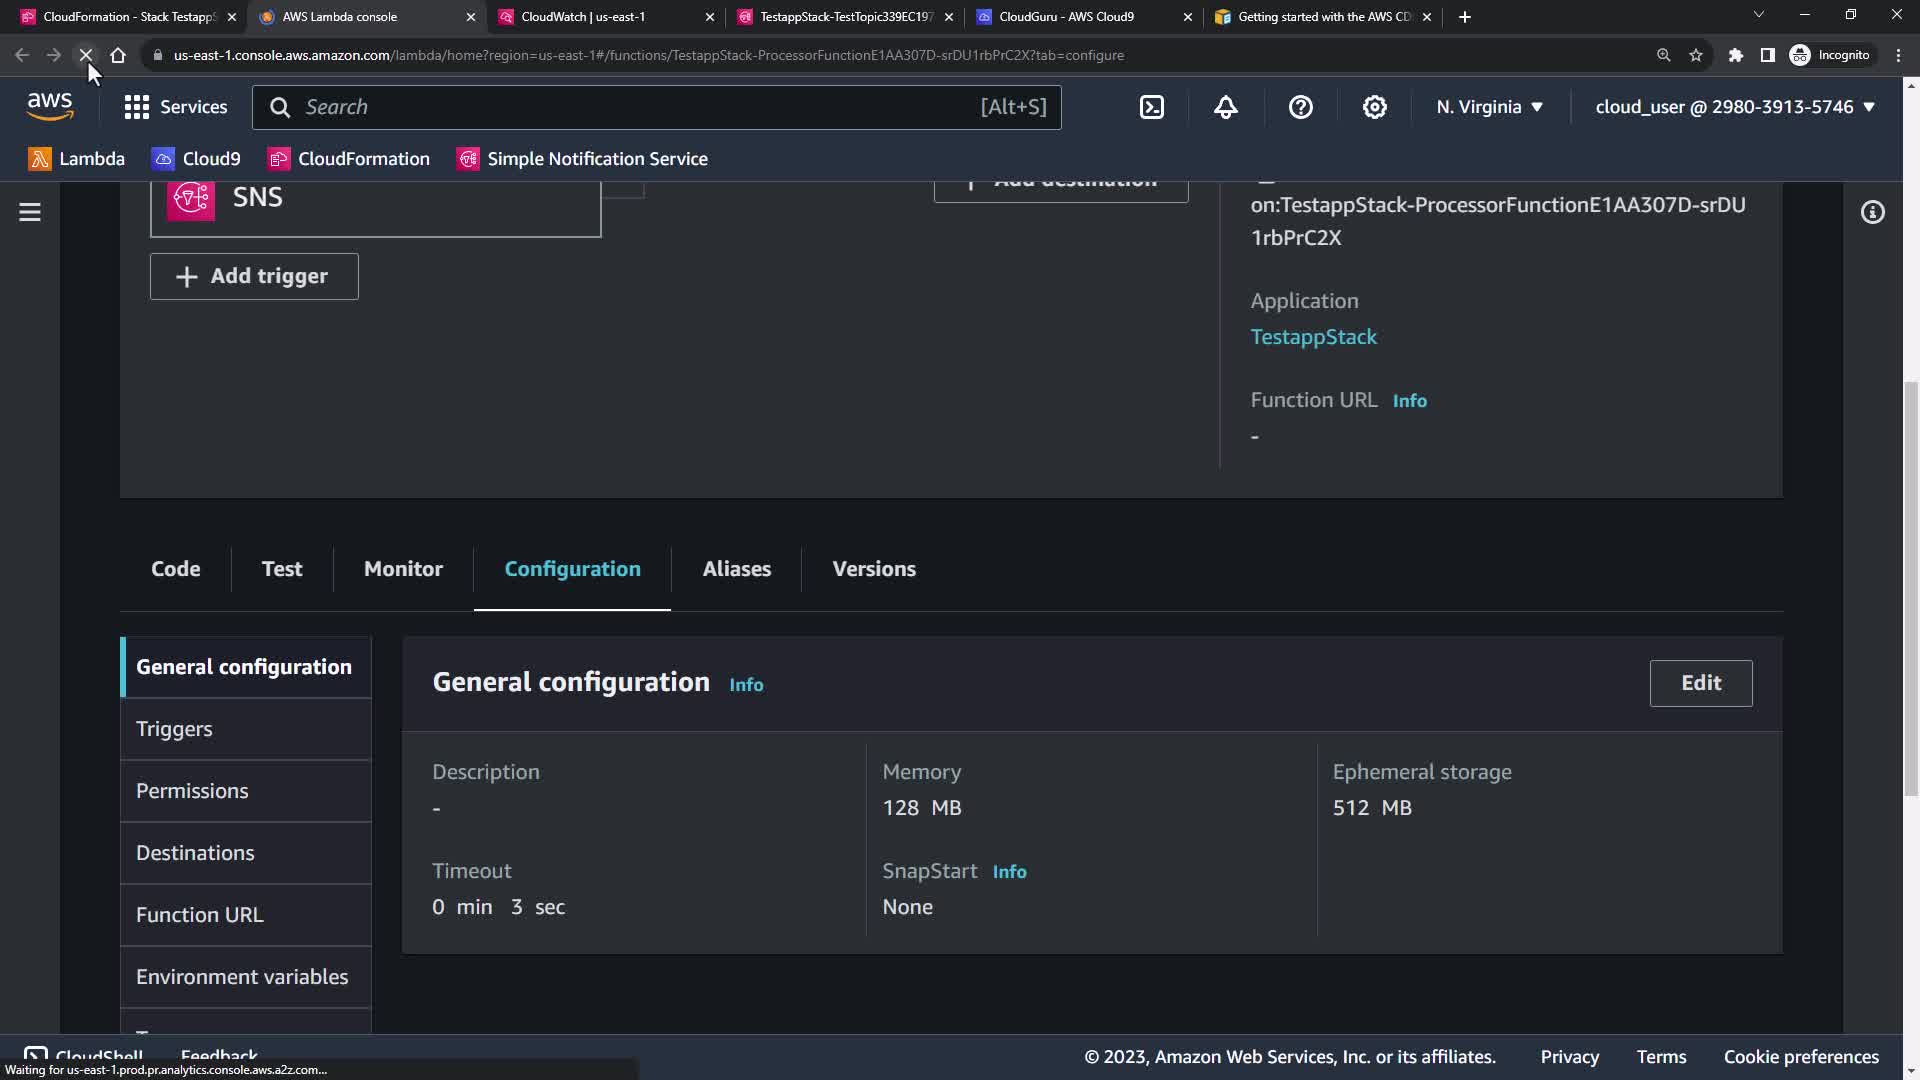Screen dimensions: 1920x1080
Task: Click the SNS trigger icon
Action: click(x=191, y=198)
